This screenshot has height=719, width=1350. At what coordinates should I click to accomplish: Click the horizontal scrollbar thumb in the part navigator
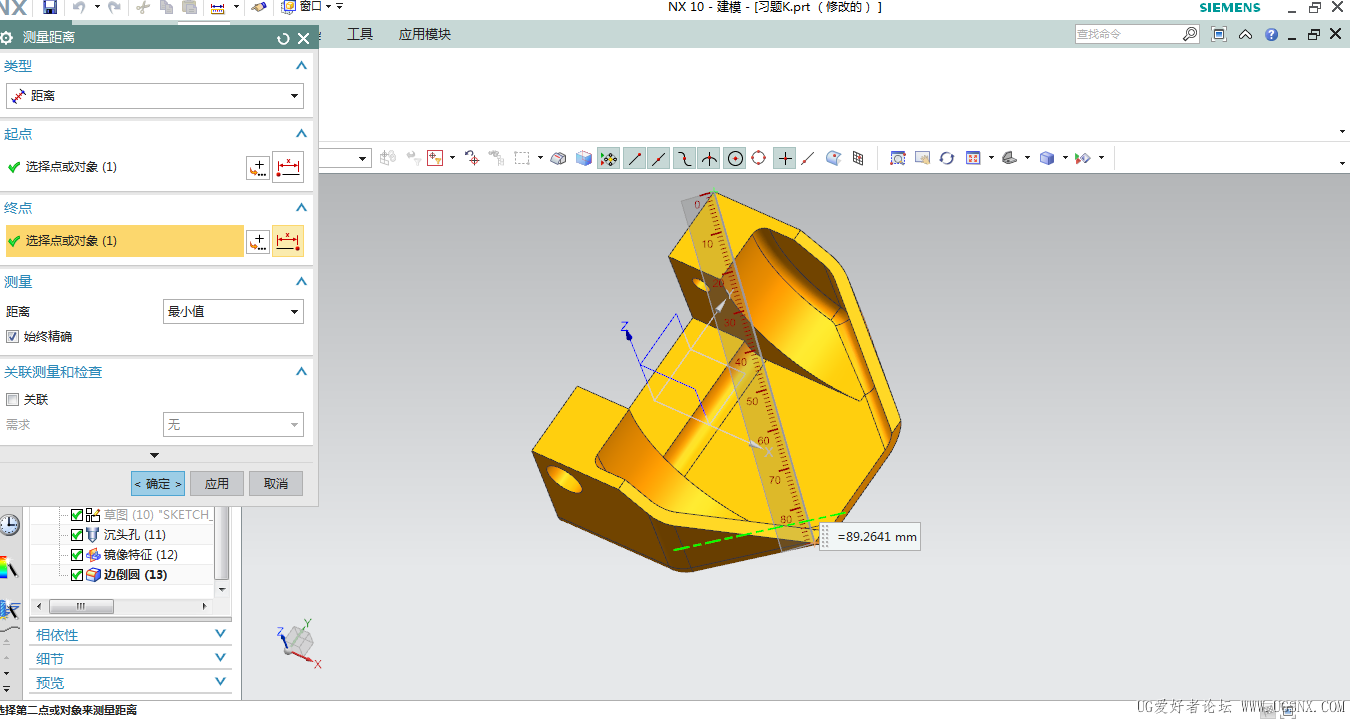click(x=81, y=607)
